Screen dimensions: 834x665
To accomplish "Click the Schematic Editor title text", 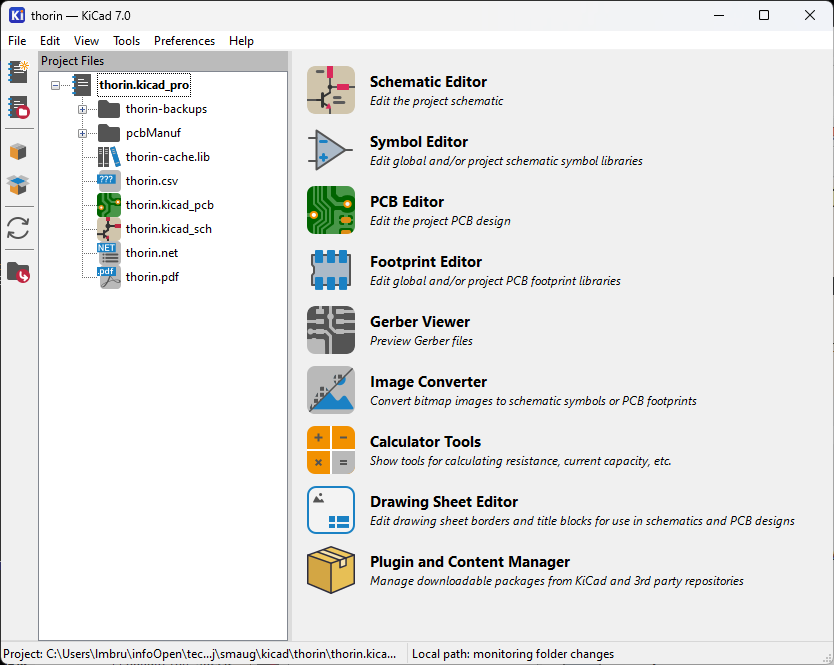I will coord(428,82).
